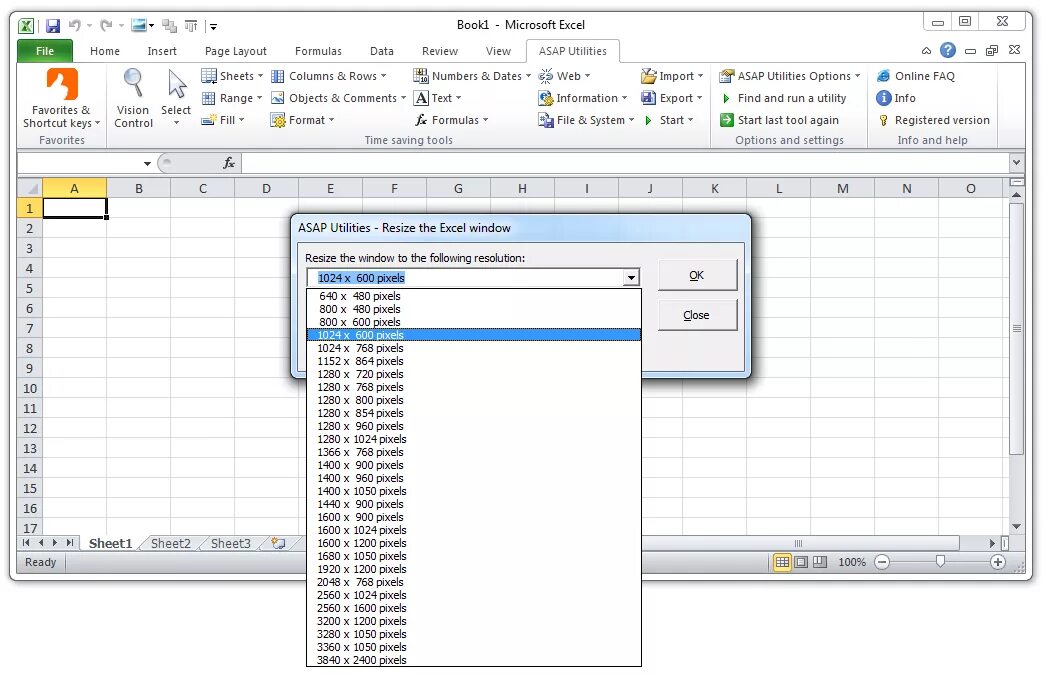
Task: Click Start last tool again
Action: coord(779,120)
